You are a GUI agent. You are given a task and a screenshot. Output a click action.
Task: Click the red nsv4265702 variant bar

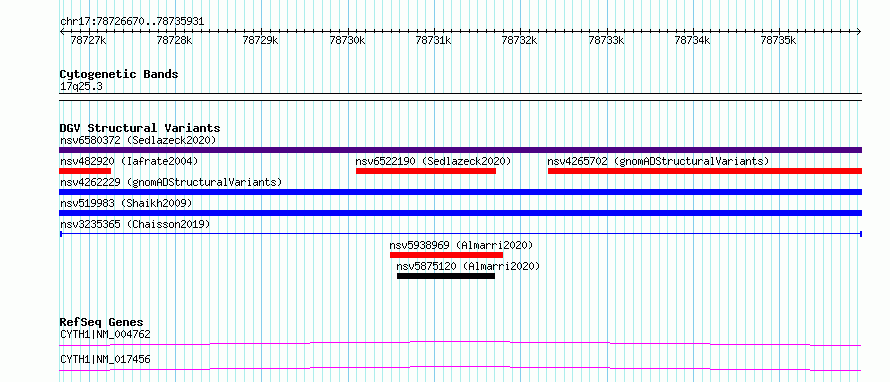tap(705, 171)
